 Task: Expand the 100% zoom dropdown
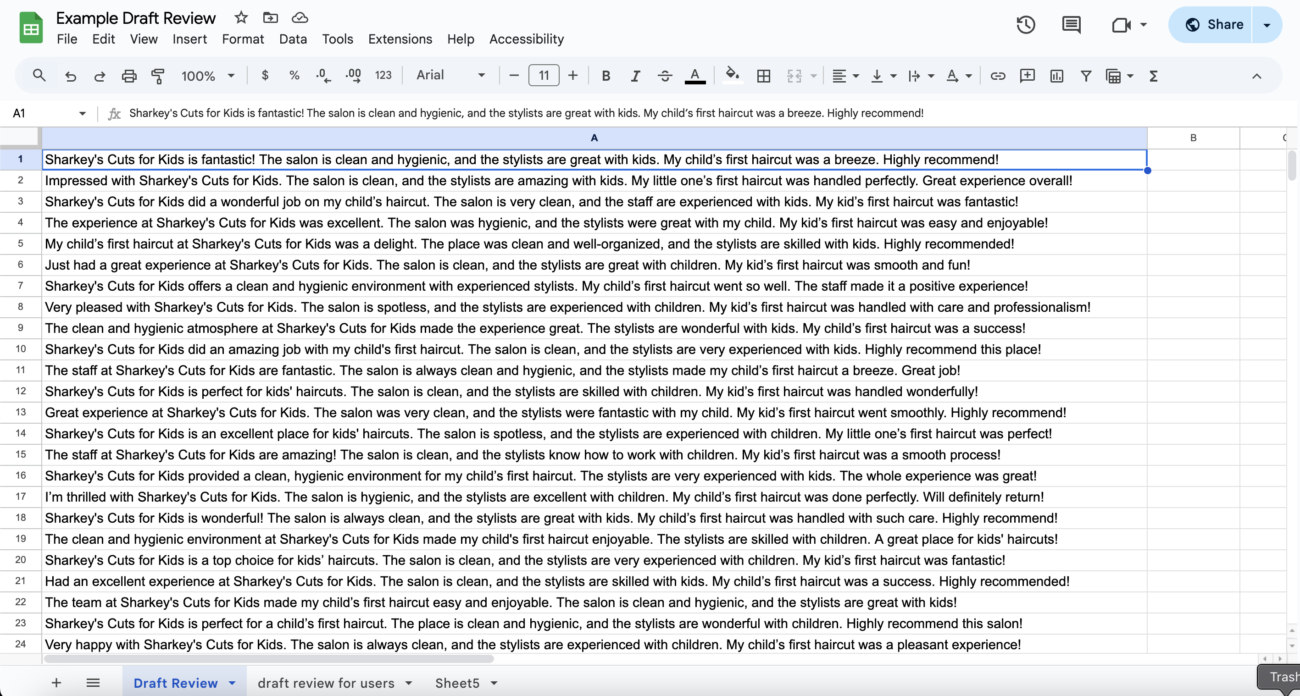[x=208, y=76]
